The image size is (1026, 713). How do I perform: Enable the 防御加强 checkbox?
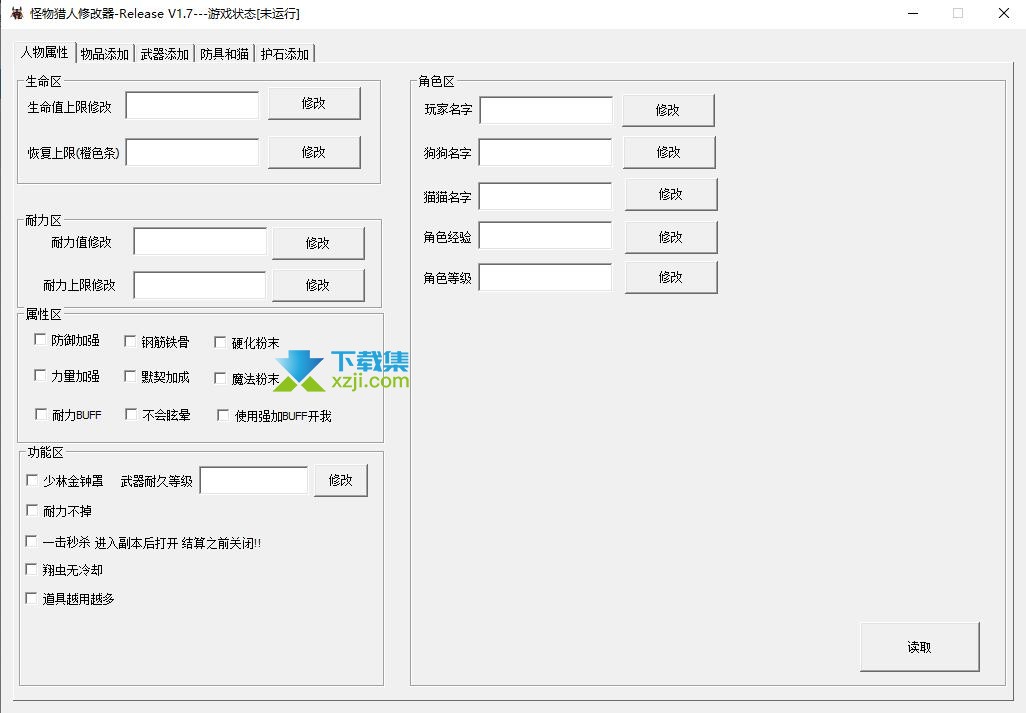tap(41, 340)
